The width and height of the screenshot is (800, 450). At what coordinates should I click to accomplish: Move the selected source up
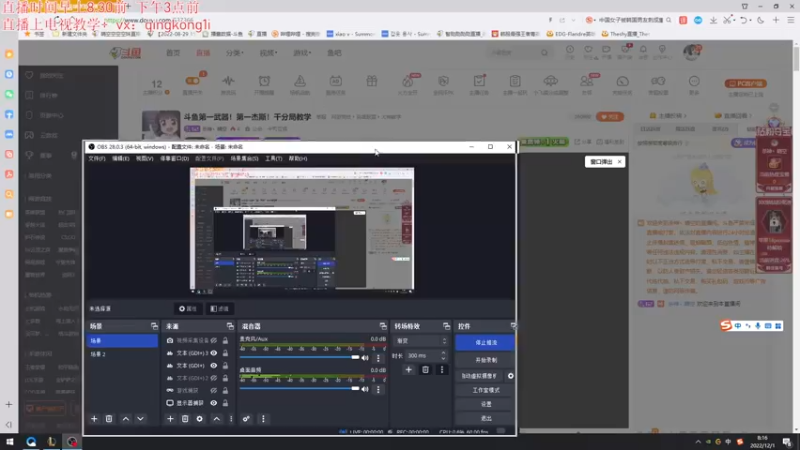[x=217, y=419]
